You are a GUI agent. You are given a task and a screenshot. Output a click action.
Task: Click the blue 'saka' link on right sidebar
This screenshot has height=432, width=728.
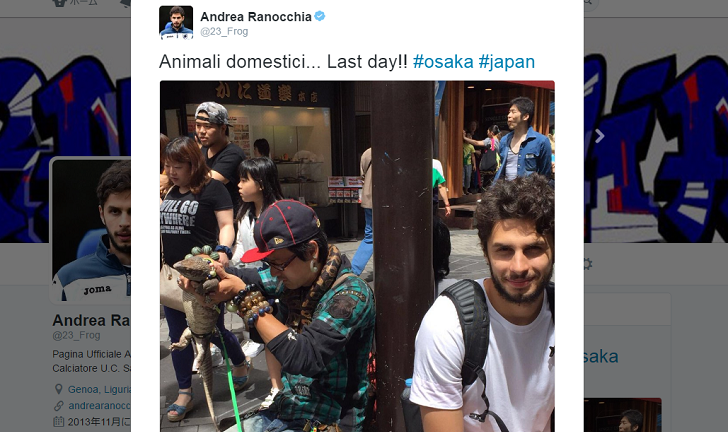[601, 357]
